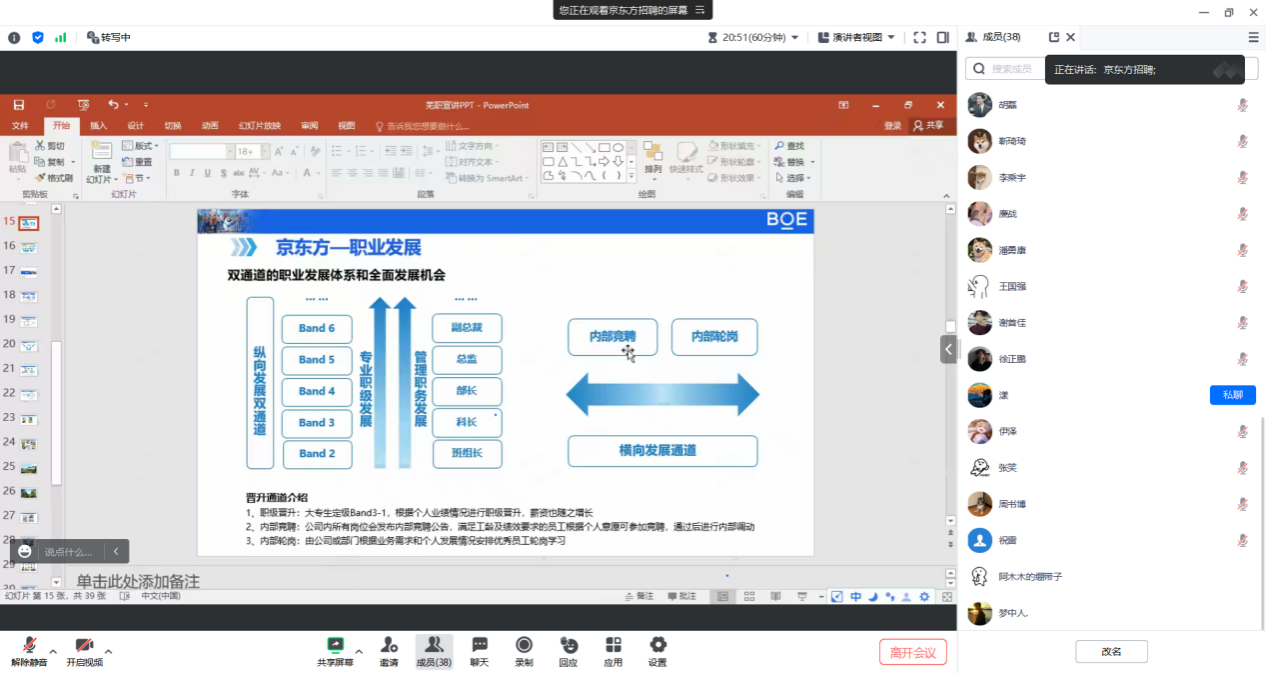Image resolution: width=1266 pixels, height=673 pixels.
Task: Click muted mic icon for 祝雷
Action: click(x=1242, y=540)
